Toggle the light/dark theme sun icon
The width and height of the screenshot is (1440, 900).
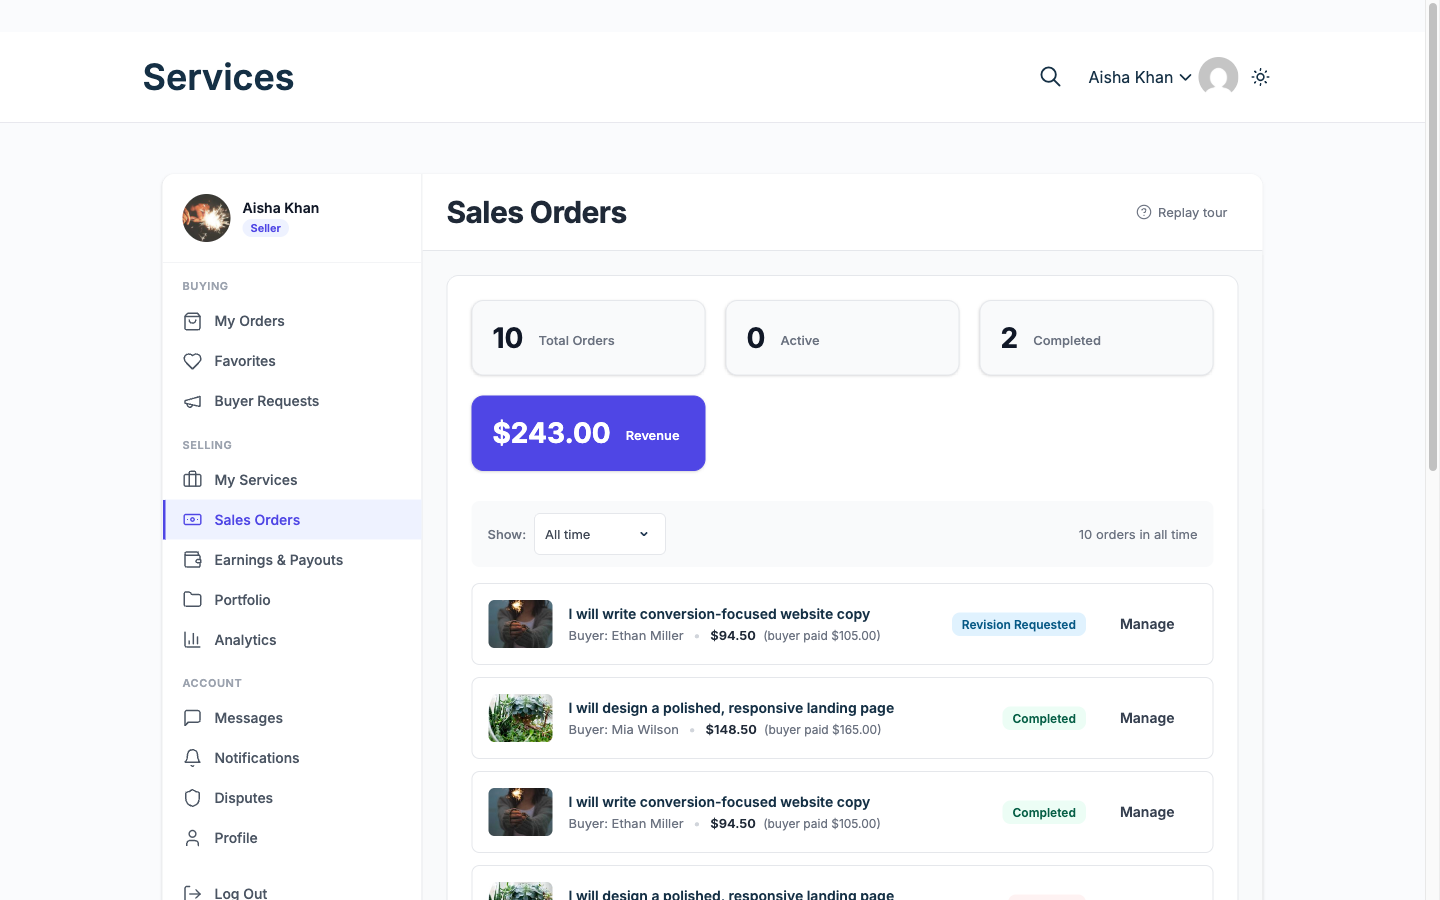coord(1260,77)
